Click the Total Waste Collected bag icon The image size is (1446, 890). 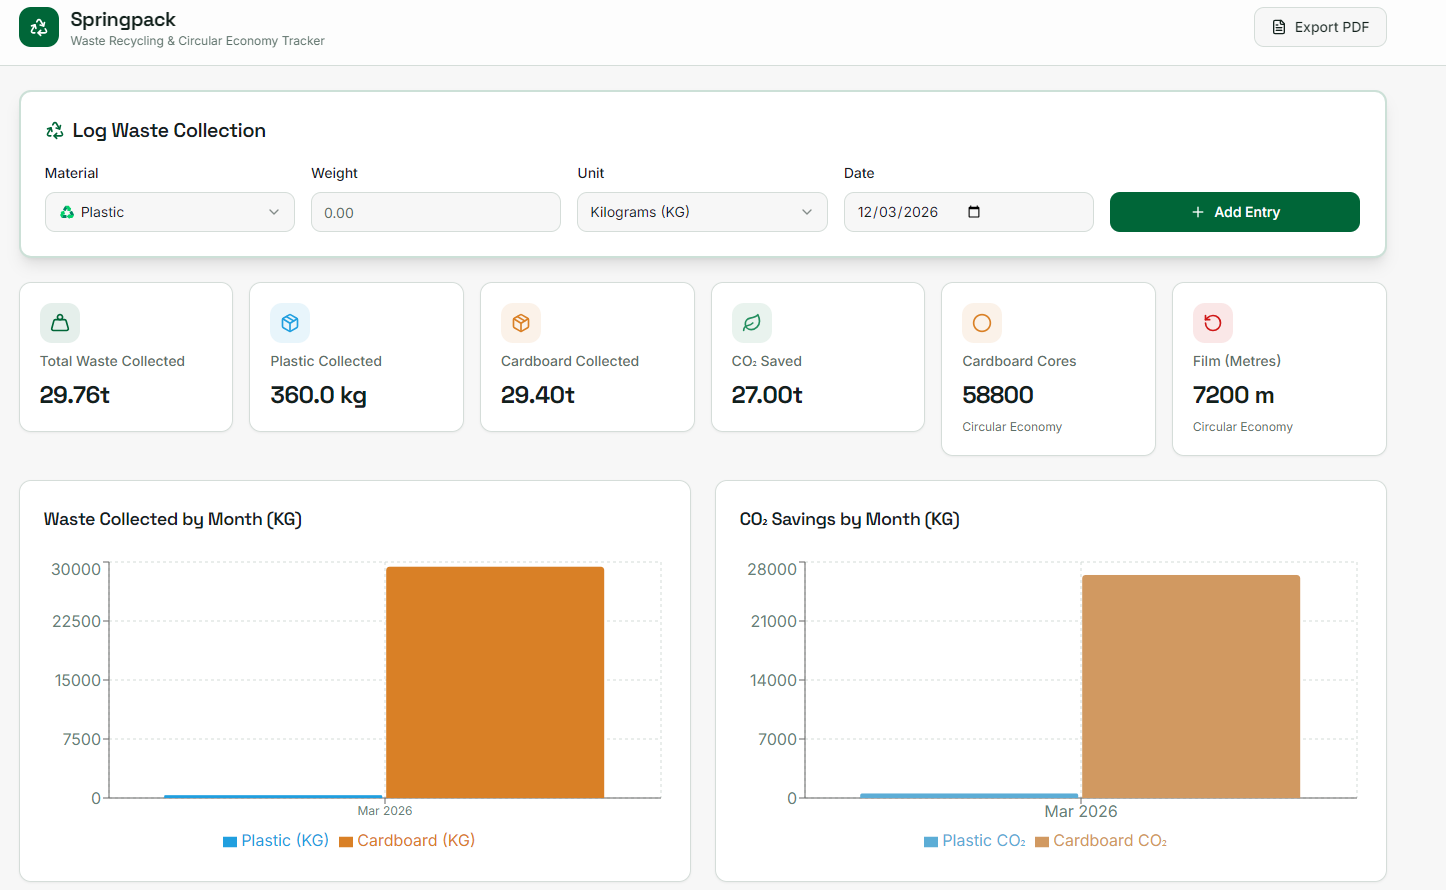60,323
